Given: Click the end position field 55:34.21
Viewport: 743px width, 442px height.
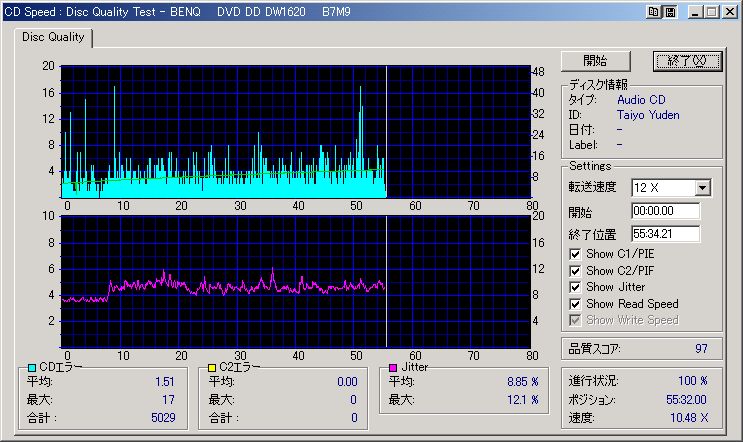Looking at the screenshot, I should tap(665, 234).
